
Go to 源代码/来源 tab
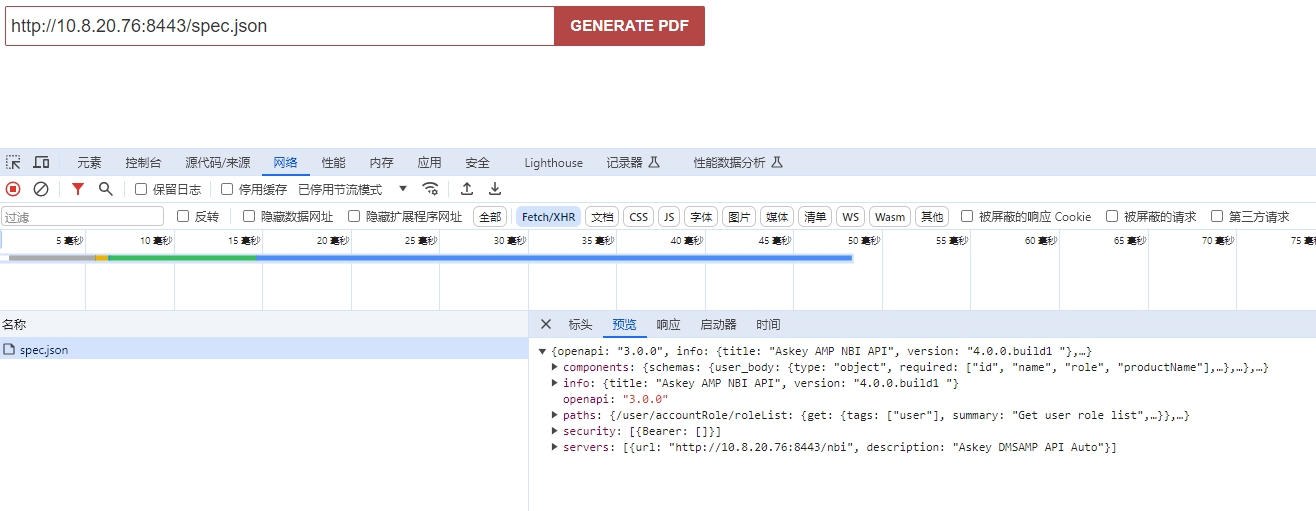click(217, 162)
